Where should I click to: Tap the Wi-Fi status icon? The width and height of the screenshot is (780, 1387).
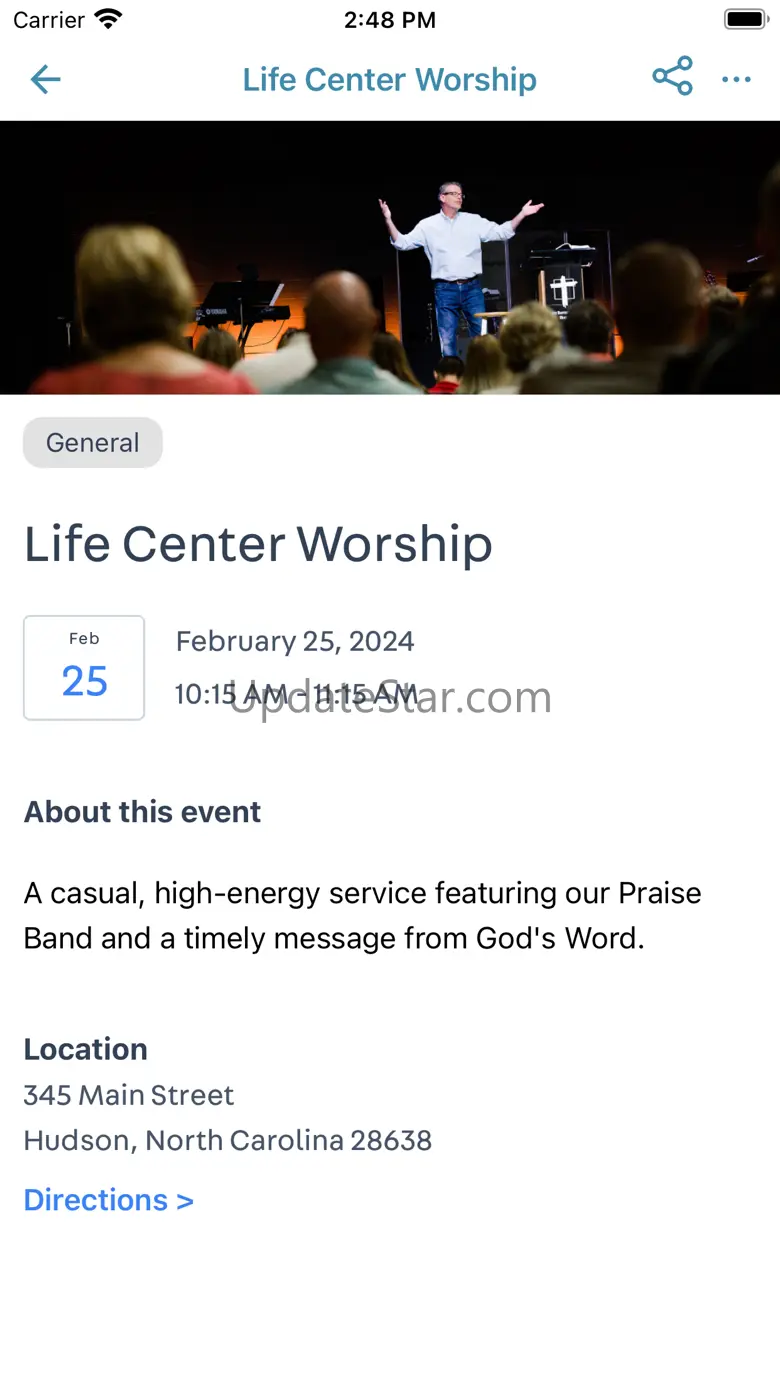pyautogui.click(x=108, y=19)
